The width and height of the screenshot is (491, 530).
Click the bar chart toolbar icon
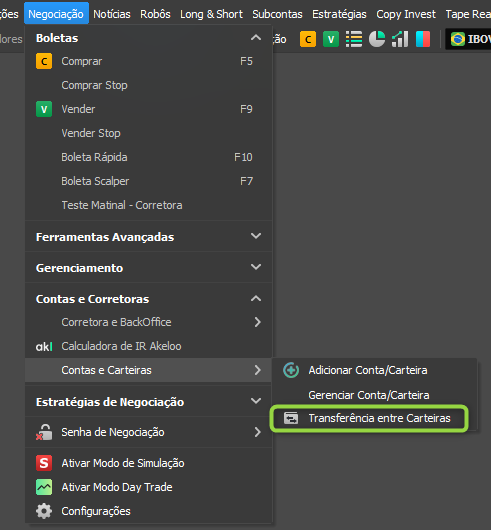coord(400,39)
